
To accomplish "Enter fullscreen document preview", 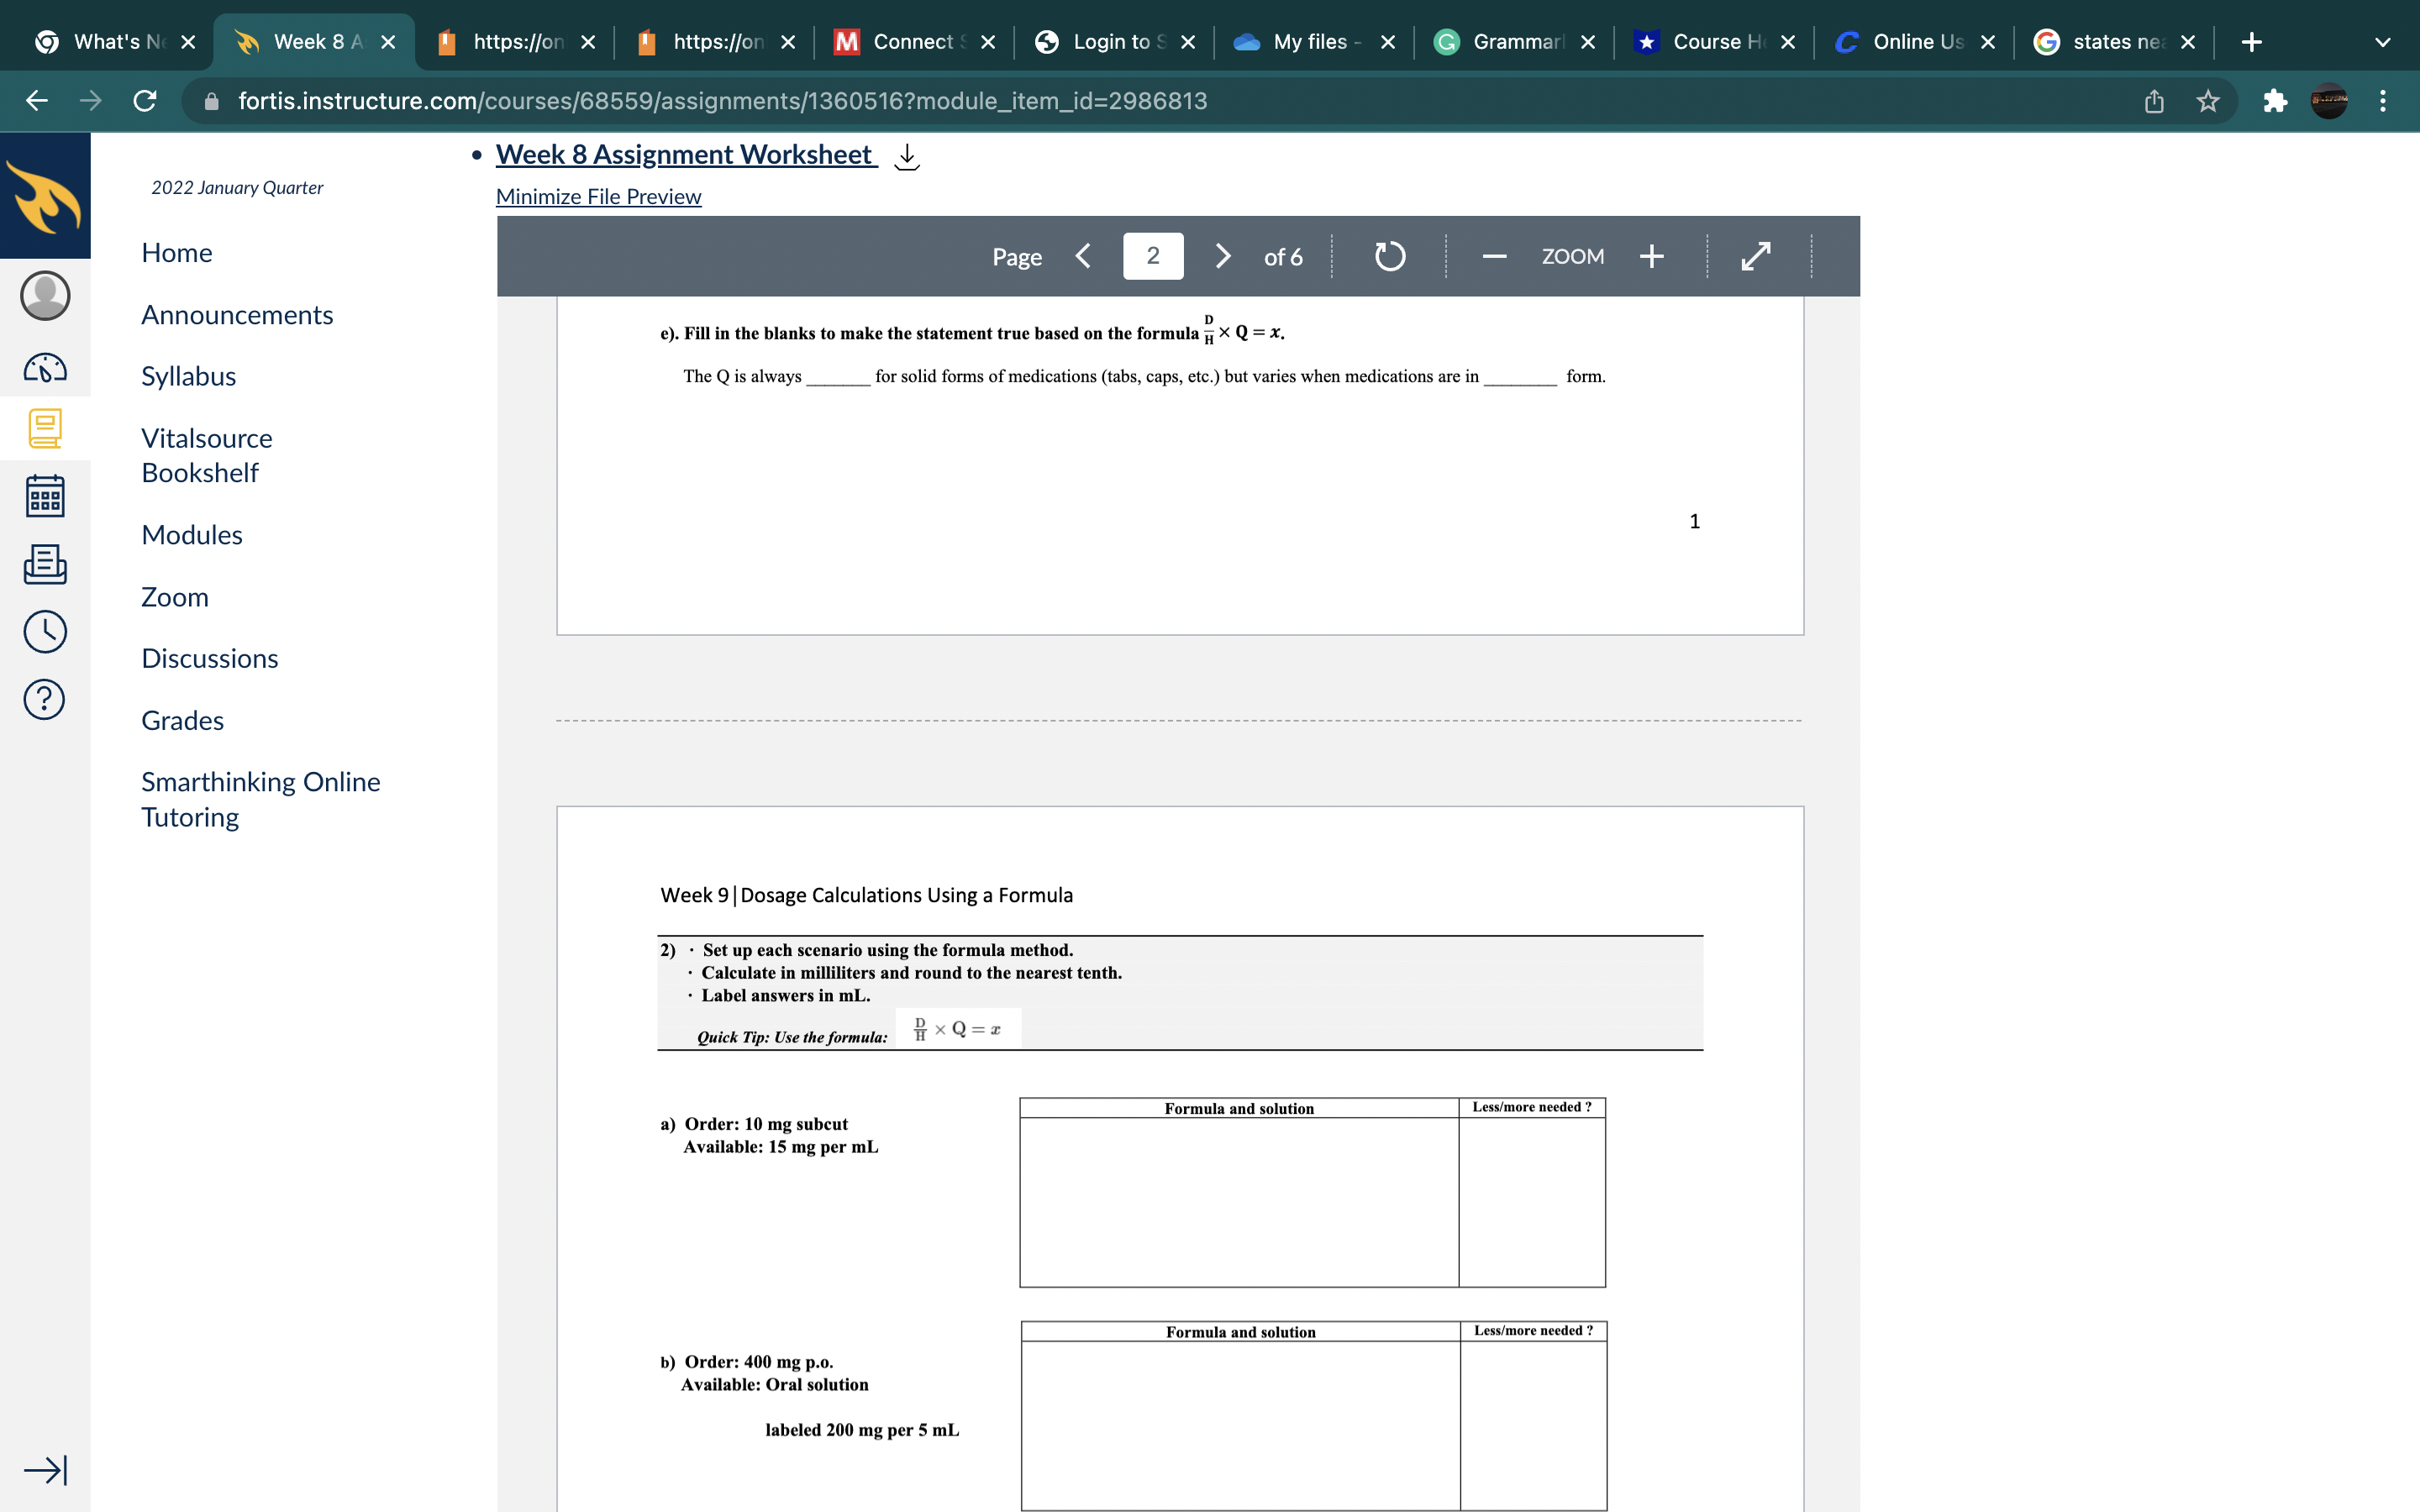I will pyautogui.click(x=1756, y=257).
